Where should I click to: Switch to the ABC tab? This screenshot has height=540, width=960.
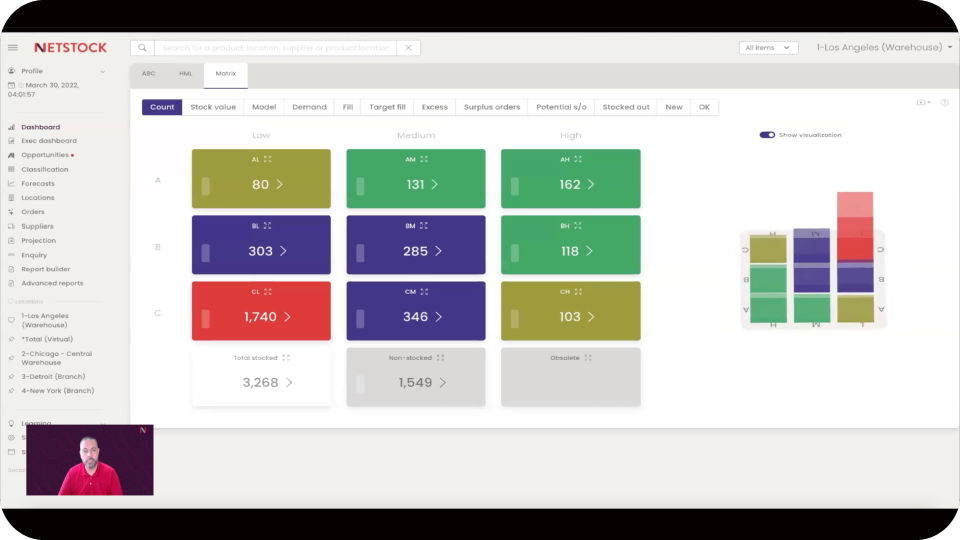149,73
